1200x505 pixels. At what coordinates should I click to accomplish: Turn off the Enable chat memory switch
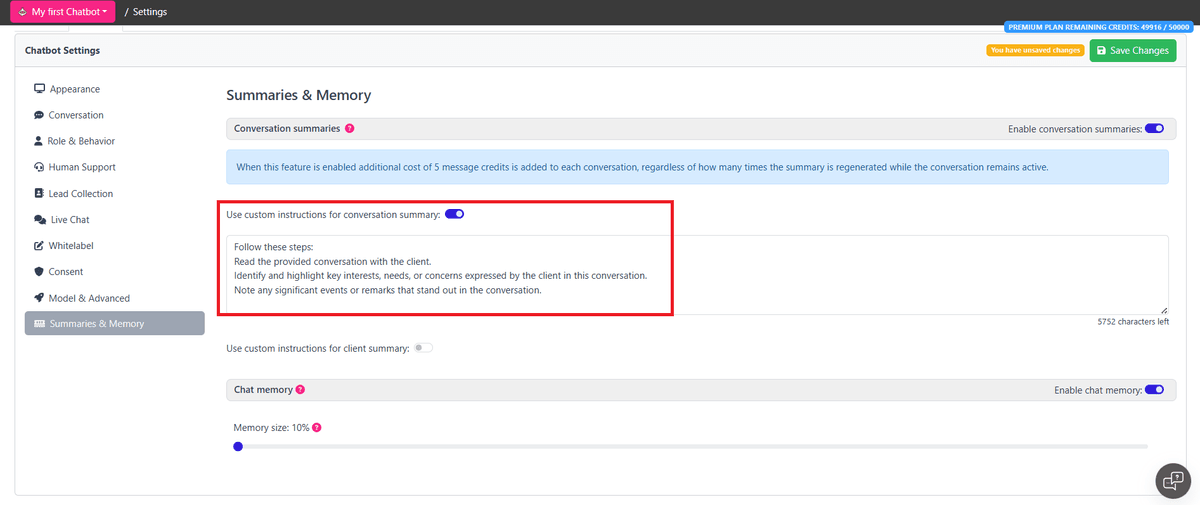click(x=1154, y=390)
